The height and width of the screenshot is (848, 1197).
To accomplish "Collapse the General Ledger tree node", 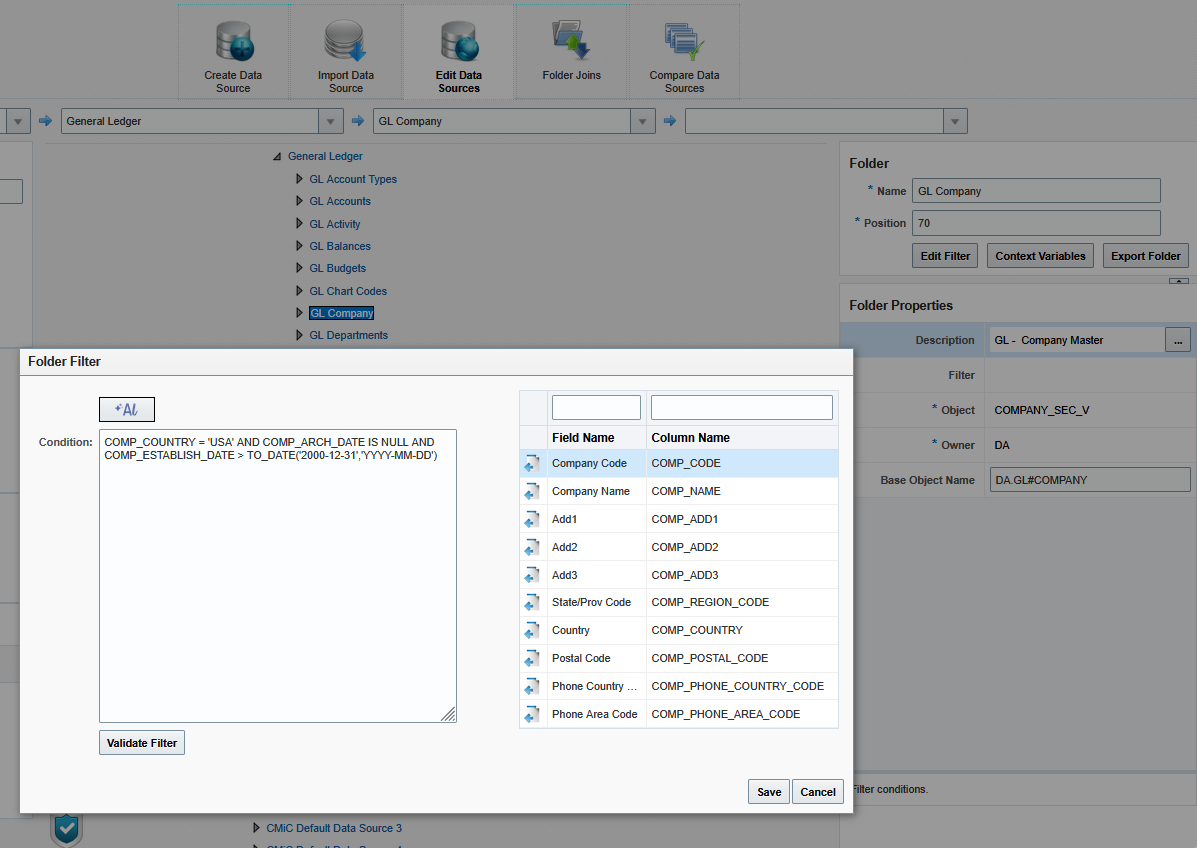I will click(277, 156).
